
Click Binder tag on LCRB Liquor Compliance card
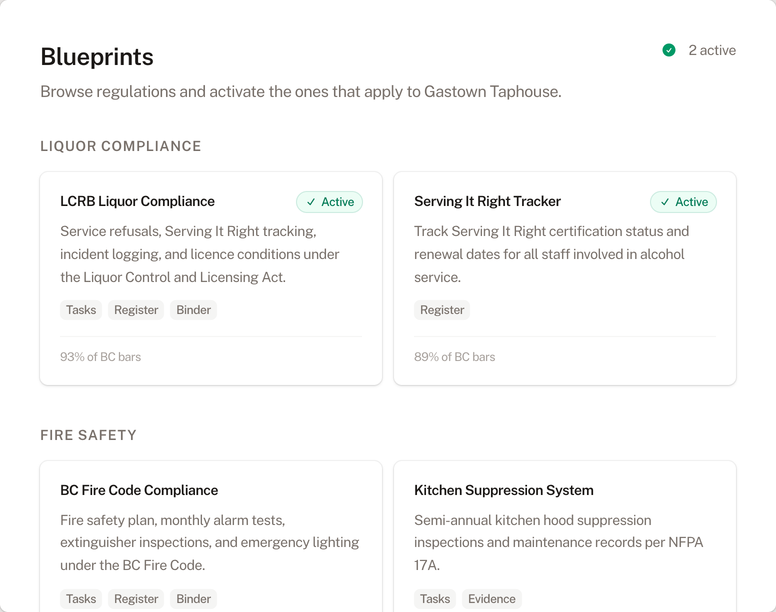click(193, 310)
